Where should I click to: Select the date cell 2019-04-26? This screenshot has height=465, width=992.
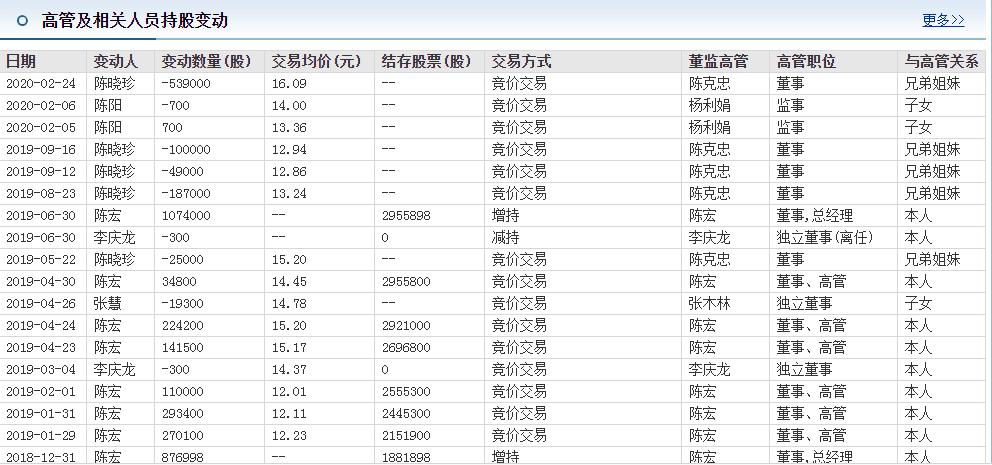40,304
